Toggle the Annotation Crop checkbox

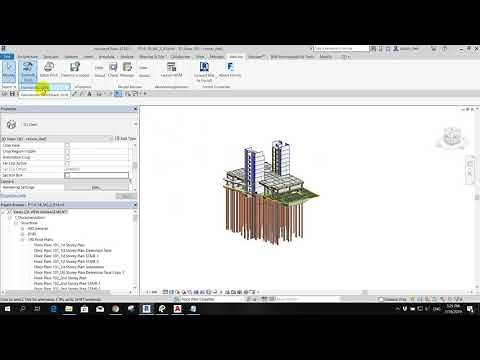(x=67, y=157)
